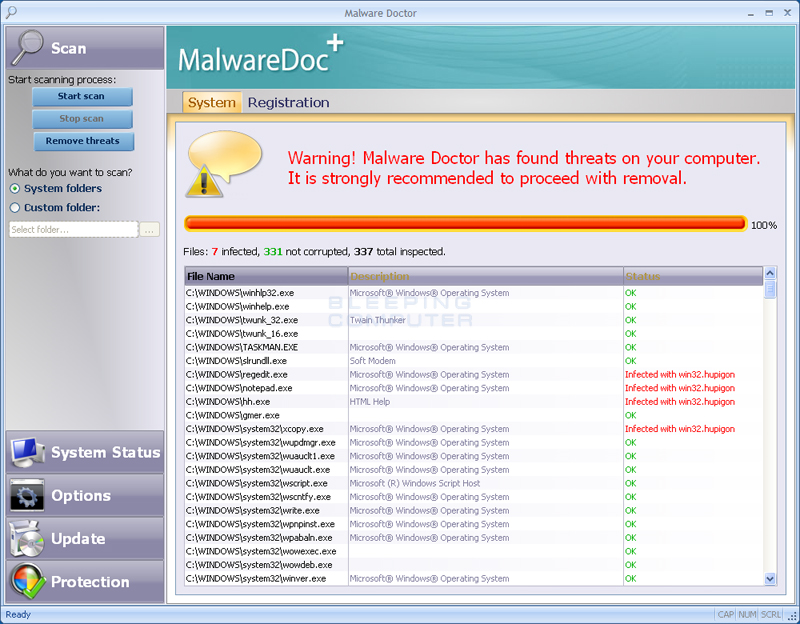800x624 pixels.
Task: Select the System folders radio option
Action: [15, 189]
